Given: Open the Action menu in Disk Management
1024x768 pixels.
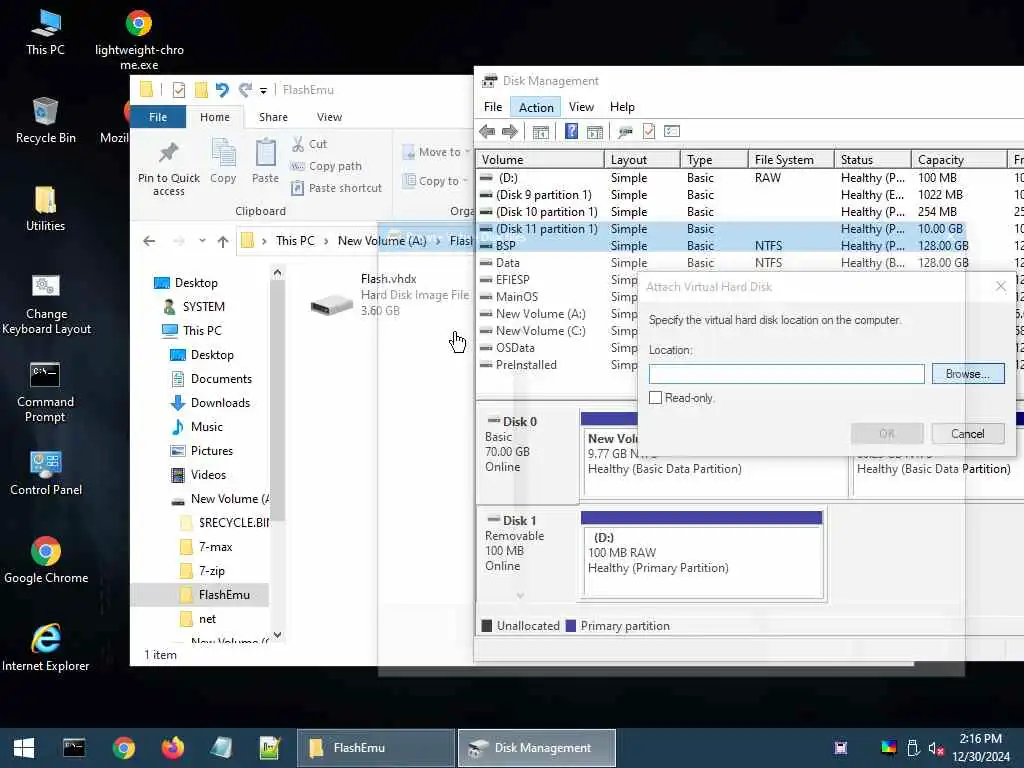Looking at the screenshot, I should pyautogui.click(x=536, y=107).
